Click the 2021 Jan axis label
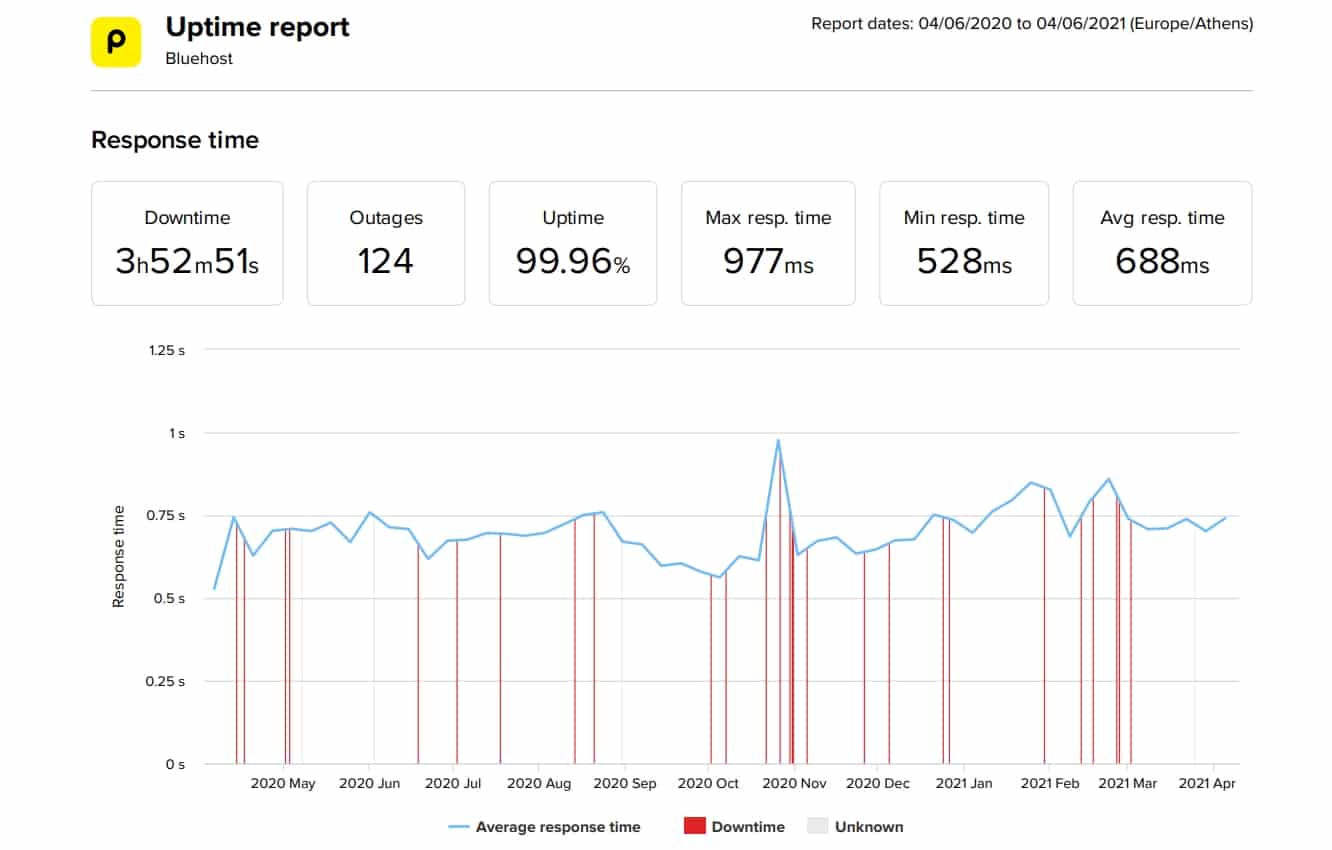The image size is (1332, 850). (964, 783)
